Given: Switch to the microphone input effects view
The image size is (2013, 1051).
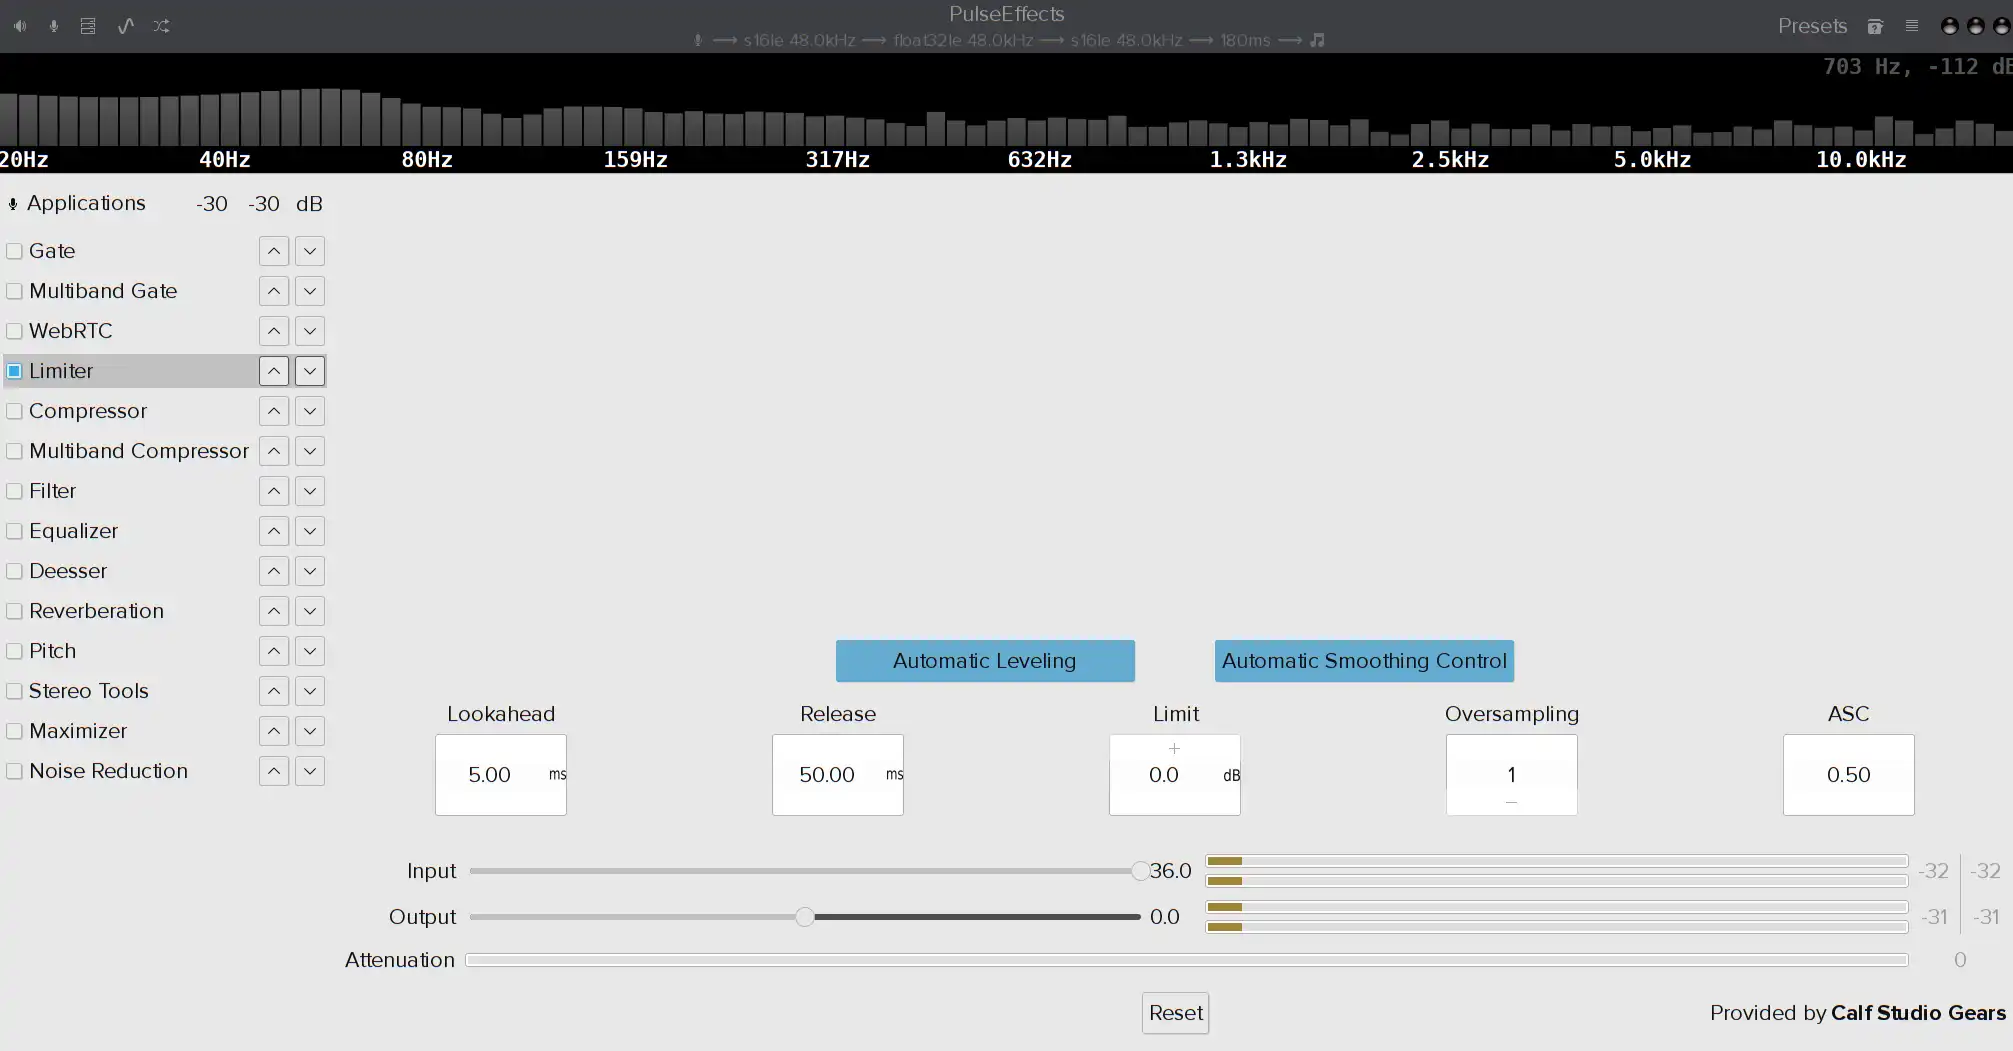Looking at the screenshot, I should pos(54,26).
